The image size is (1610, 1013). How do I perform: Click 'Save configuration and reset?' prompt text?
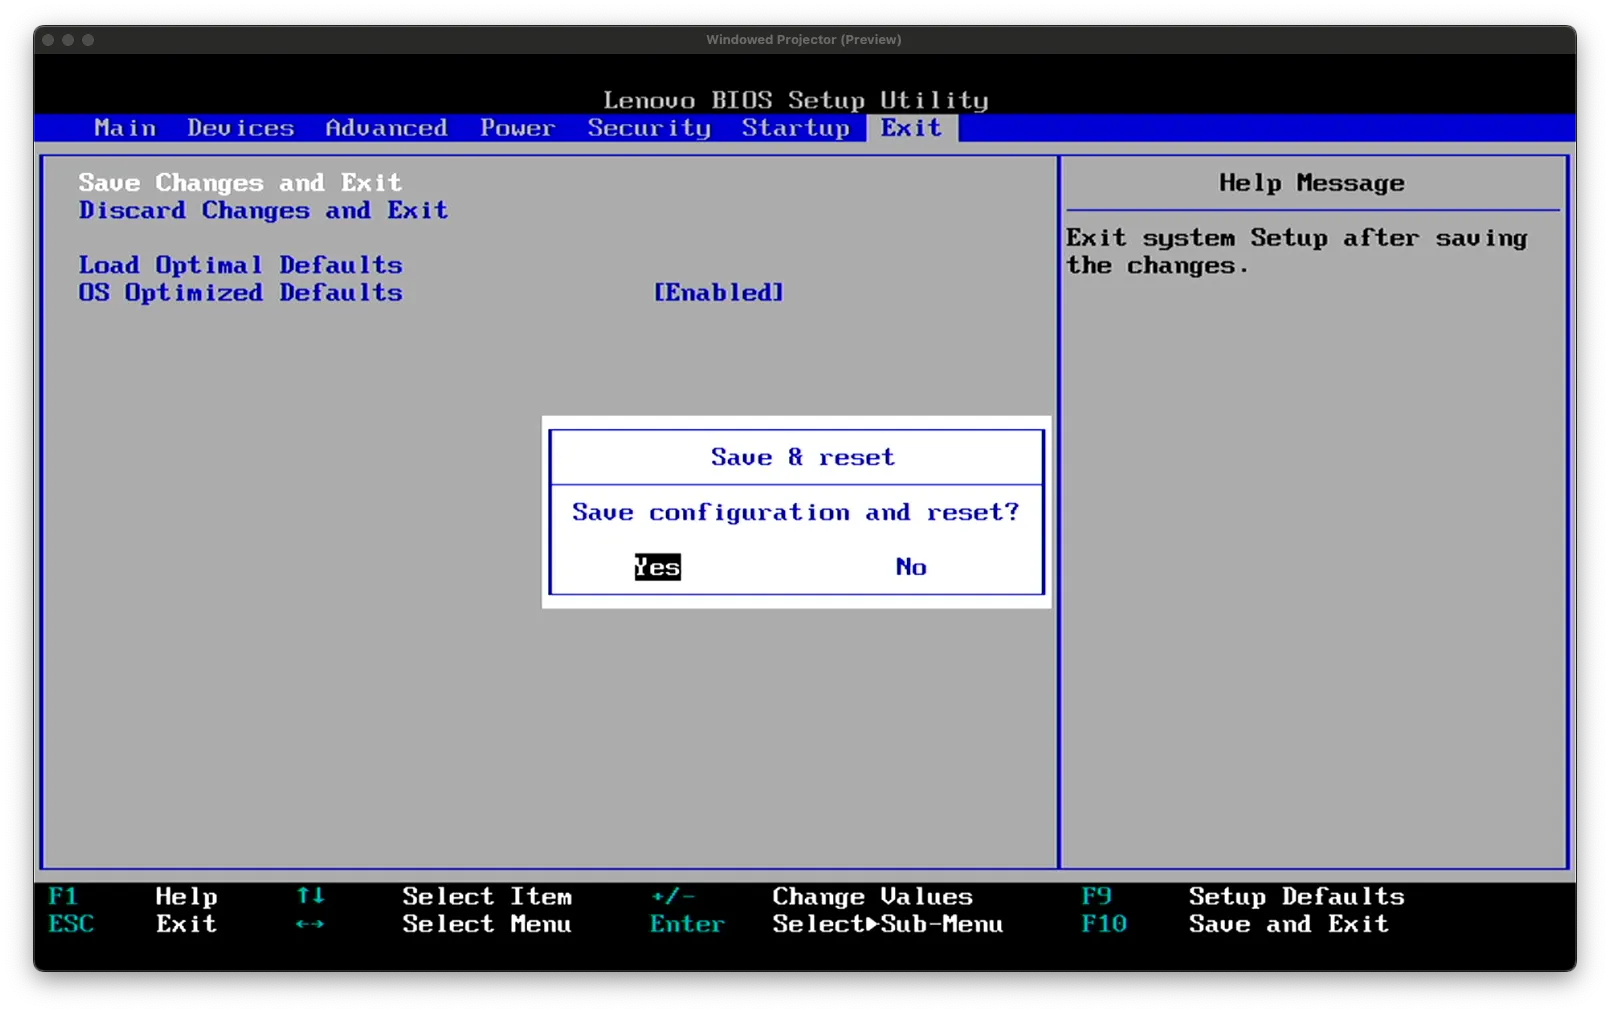click(x=796, y=512)
